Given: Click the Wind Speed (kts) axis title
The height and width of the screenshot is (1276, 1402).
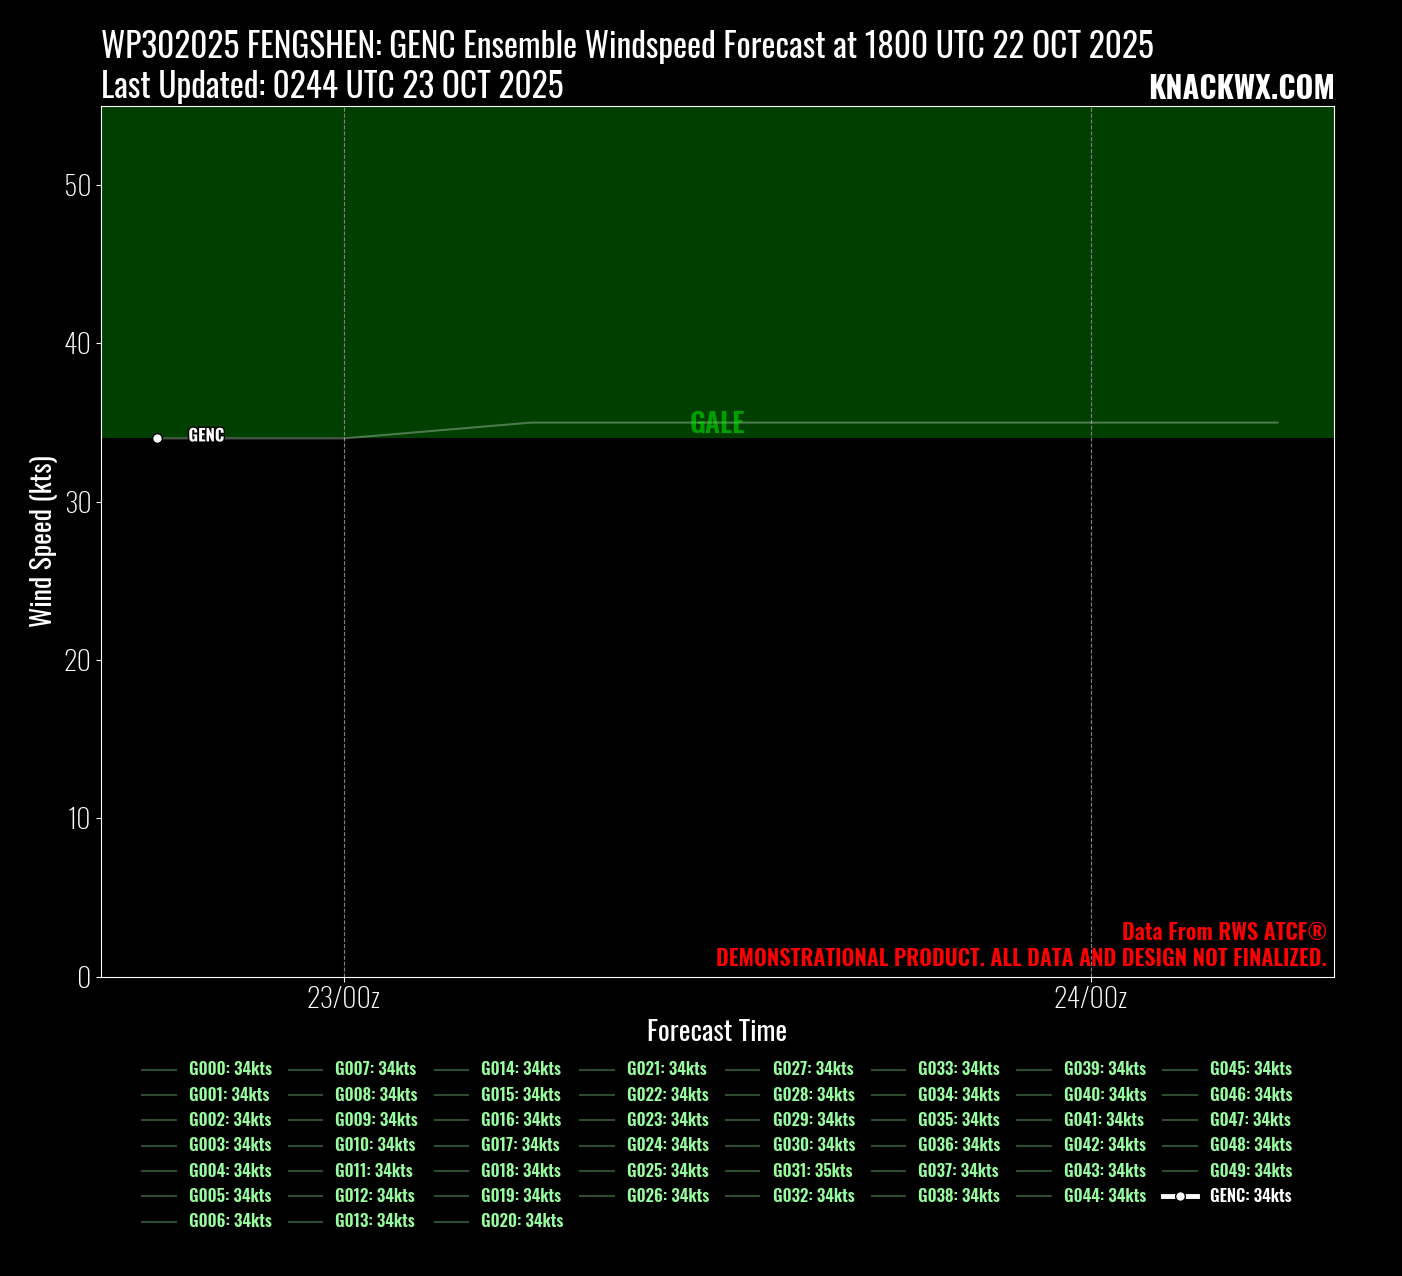Looking at the screenshot, I should (x=40, y=542).
